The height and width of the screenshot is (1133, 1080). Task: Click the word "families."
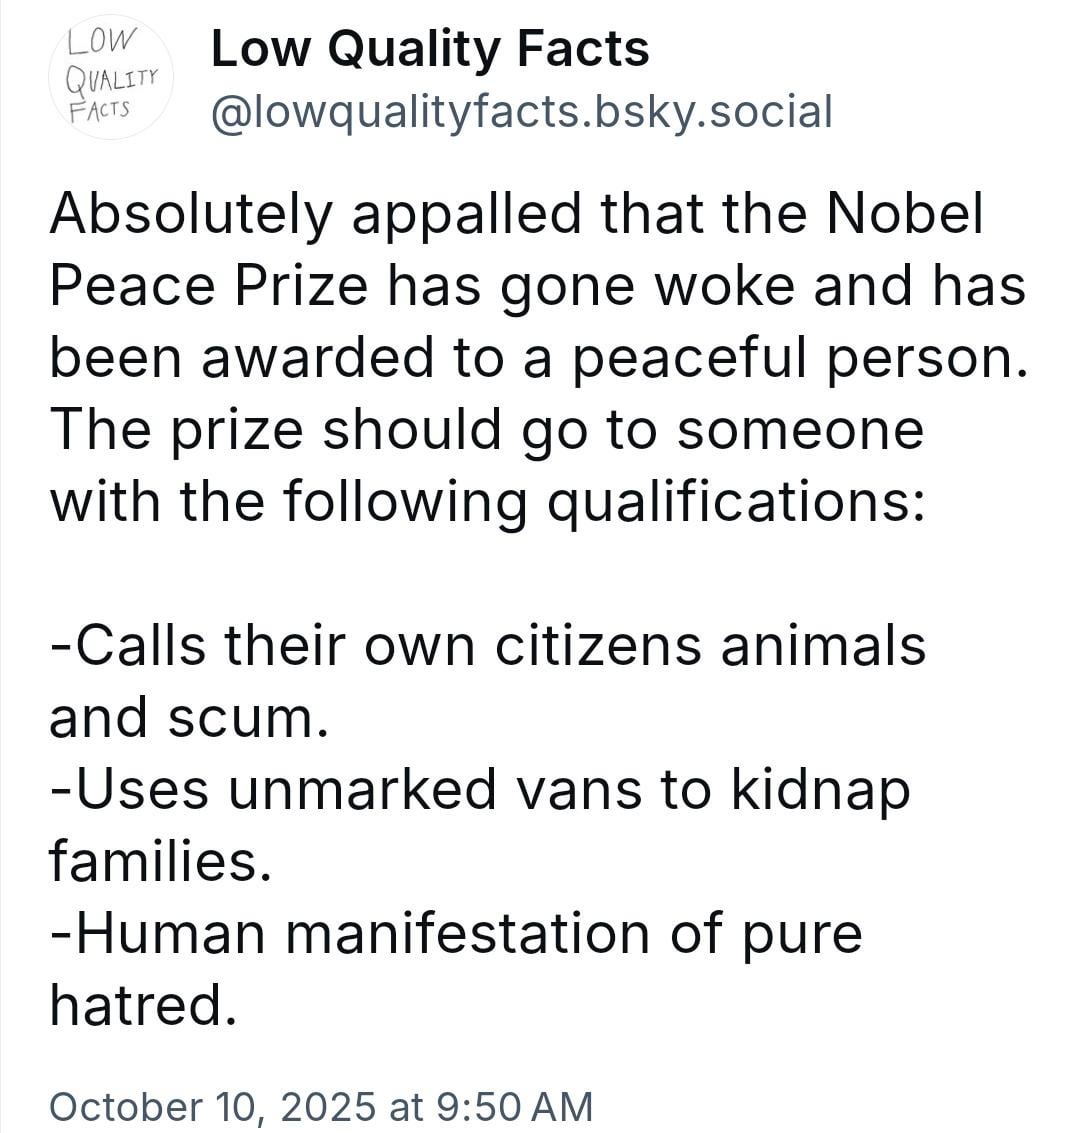tap(160, 862)
